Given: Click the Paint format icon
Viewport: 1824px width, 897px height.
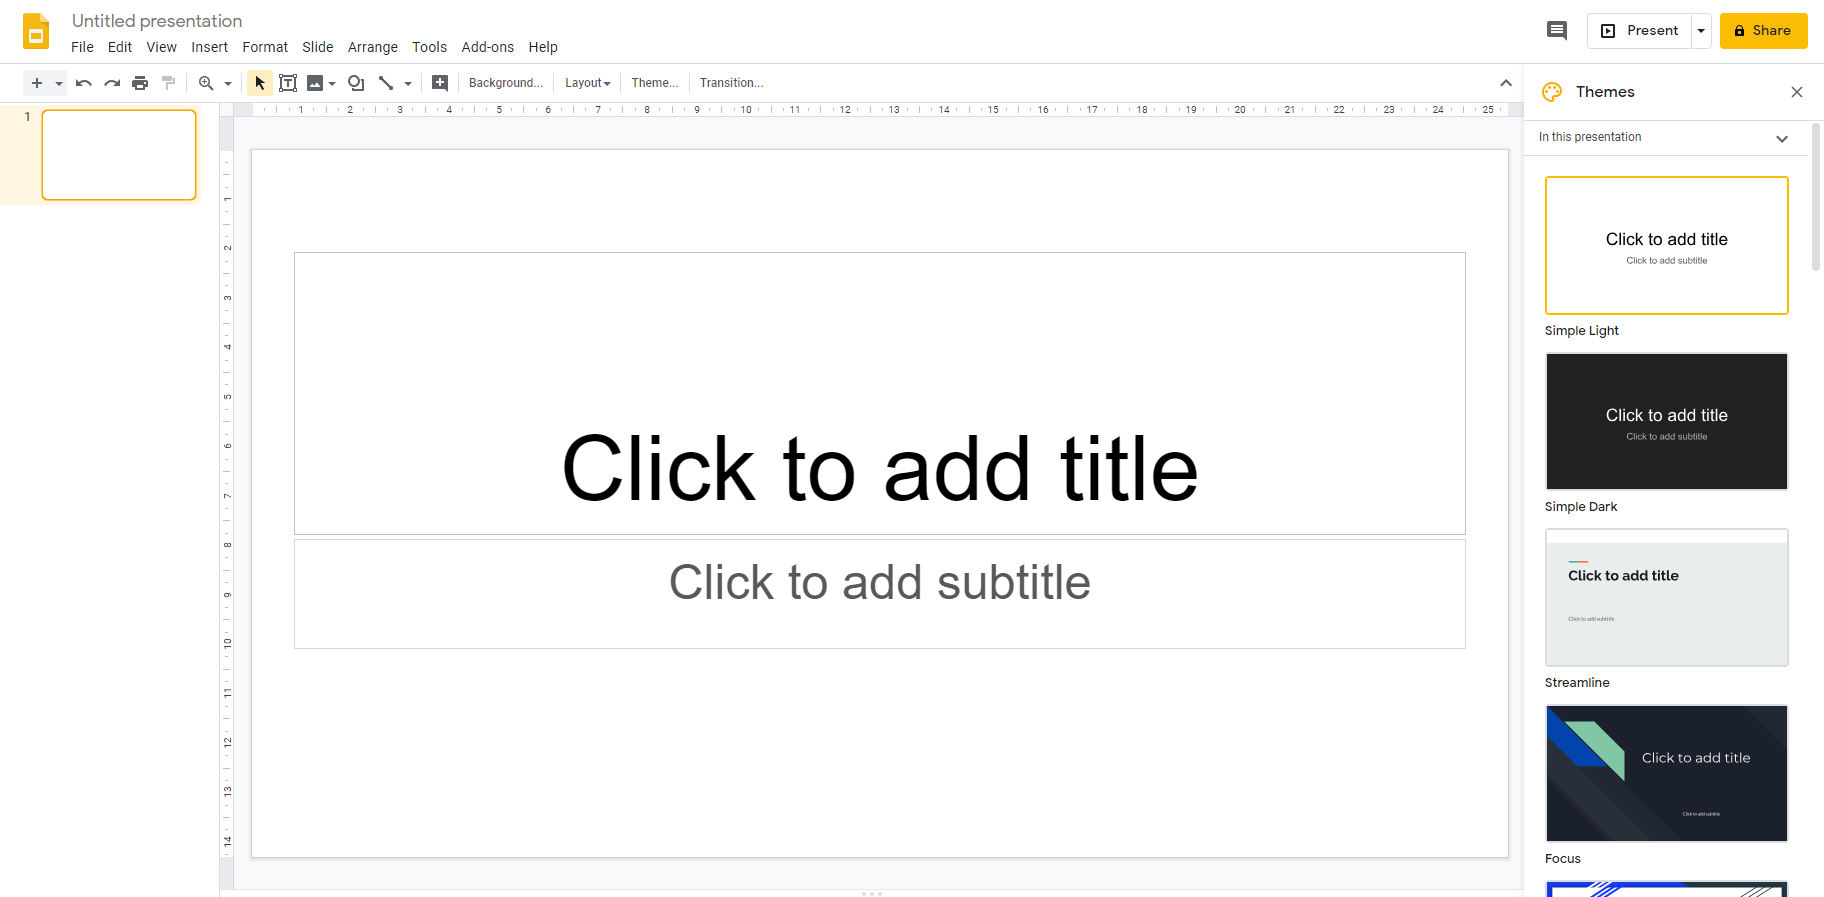Looking at the screenshot, I should [168, 83].
